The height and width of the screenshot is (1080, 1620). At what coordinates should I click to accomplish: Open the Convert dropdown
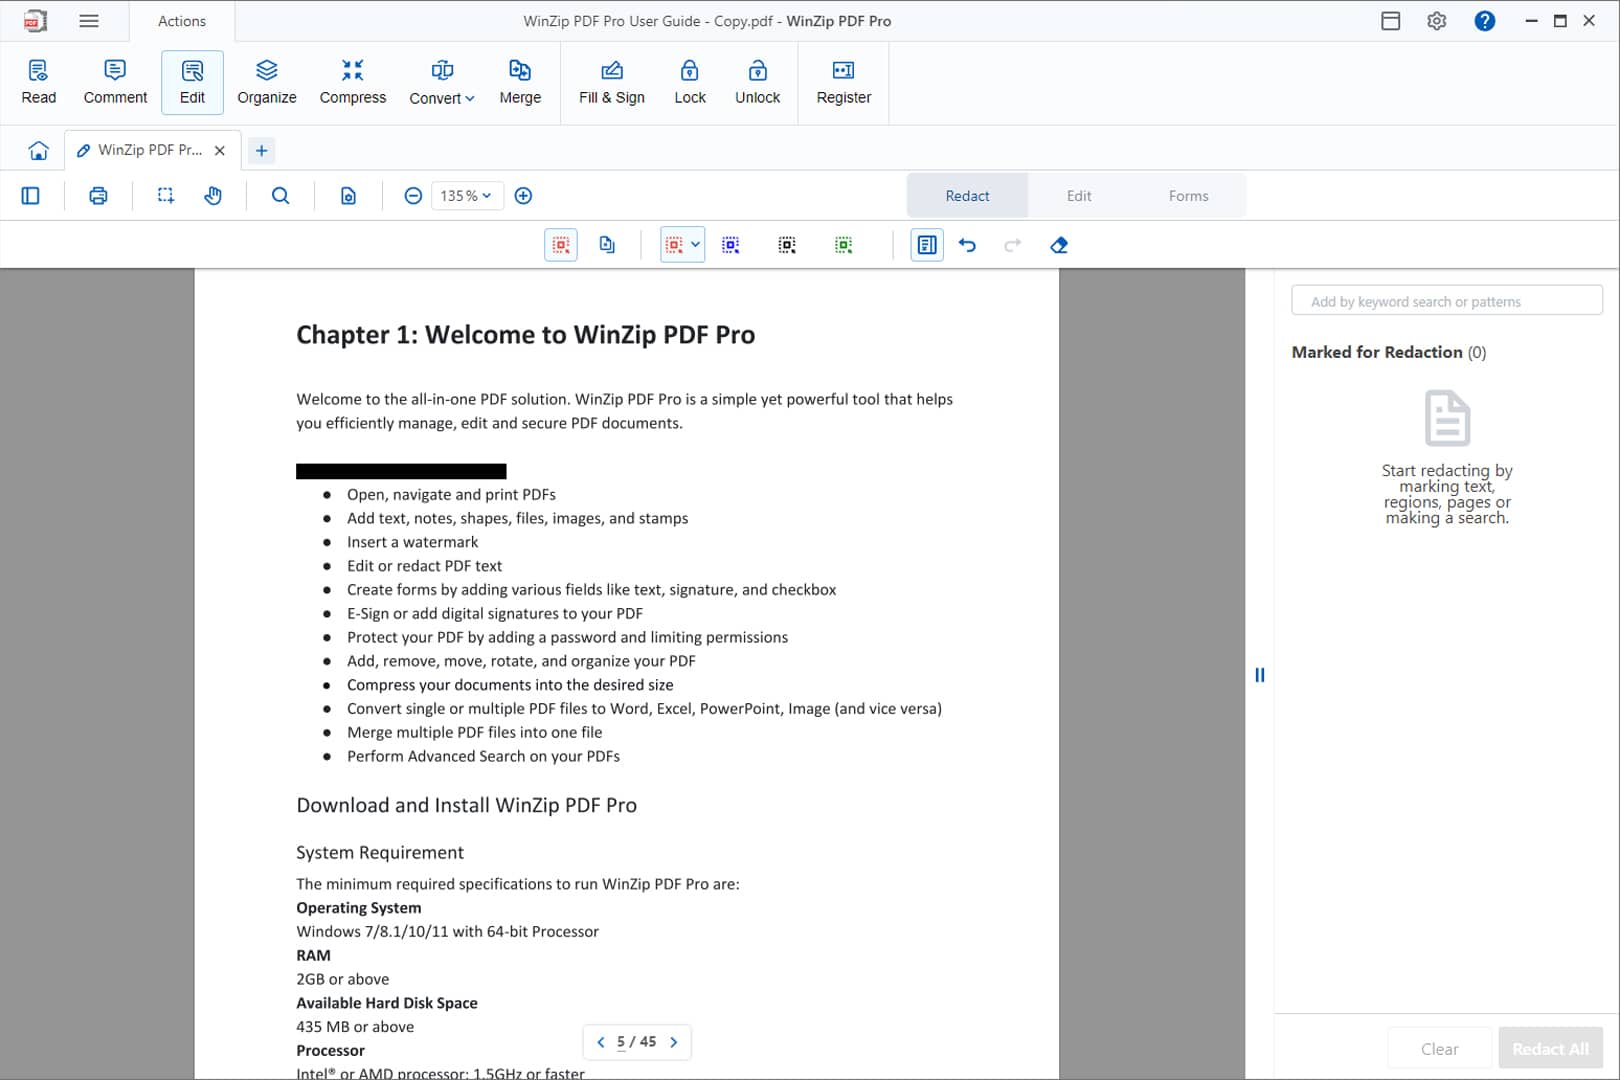point(441,82)
